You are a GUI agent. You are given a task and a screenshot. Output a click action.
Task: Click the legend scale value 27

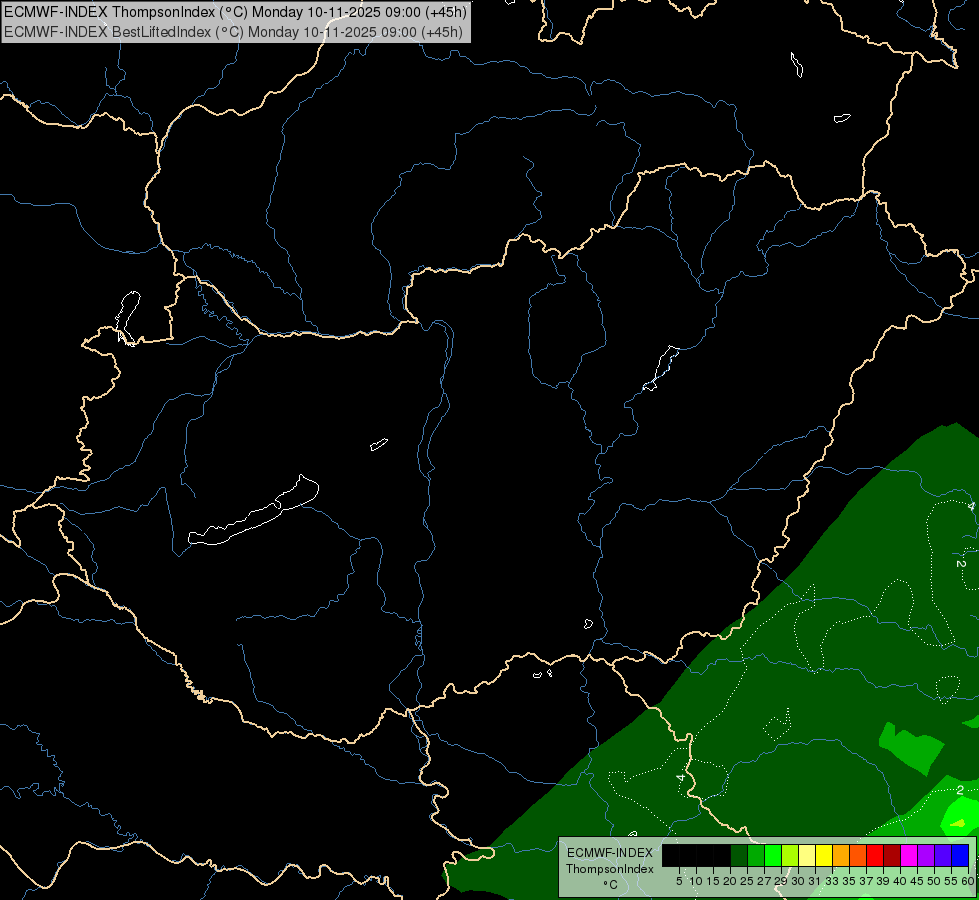tap(764, 881)
